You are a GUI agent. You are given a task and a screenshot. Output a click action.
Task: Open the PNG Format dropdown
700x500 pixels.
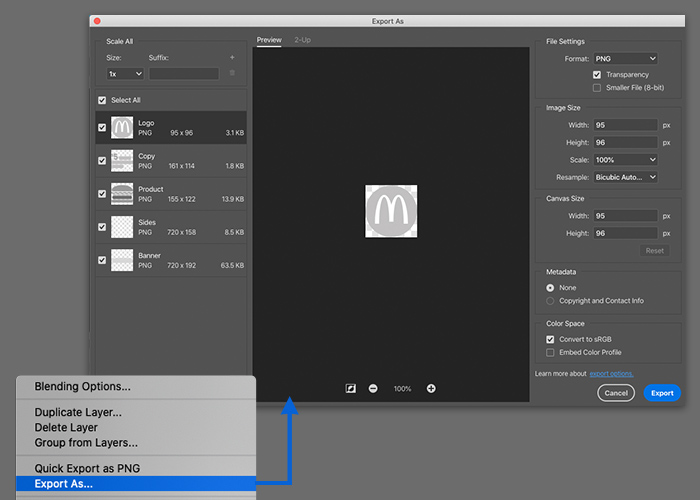pyautogui.click(x=625, y=58)
